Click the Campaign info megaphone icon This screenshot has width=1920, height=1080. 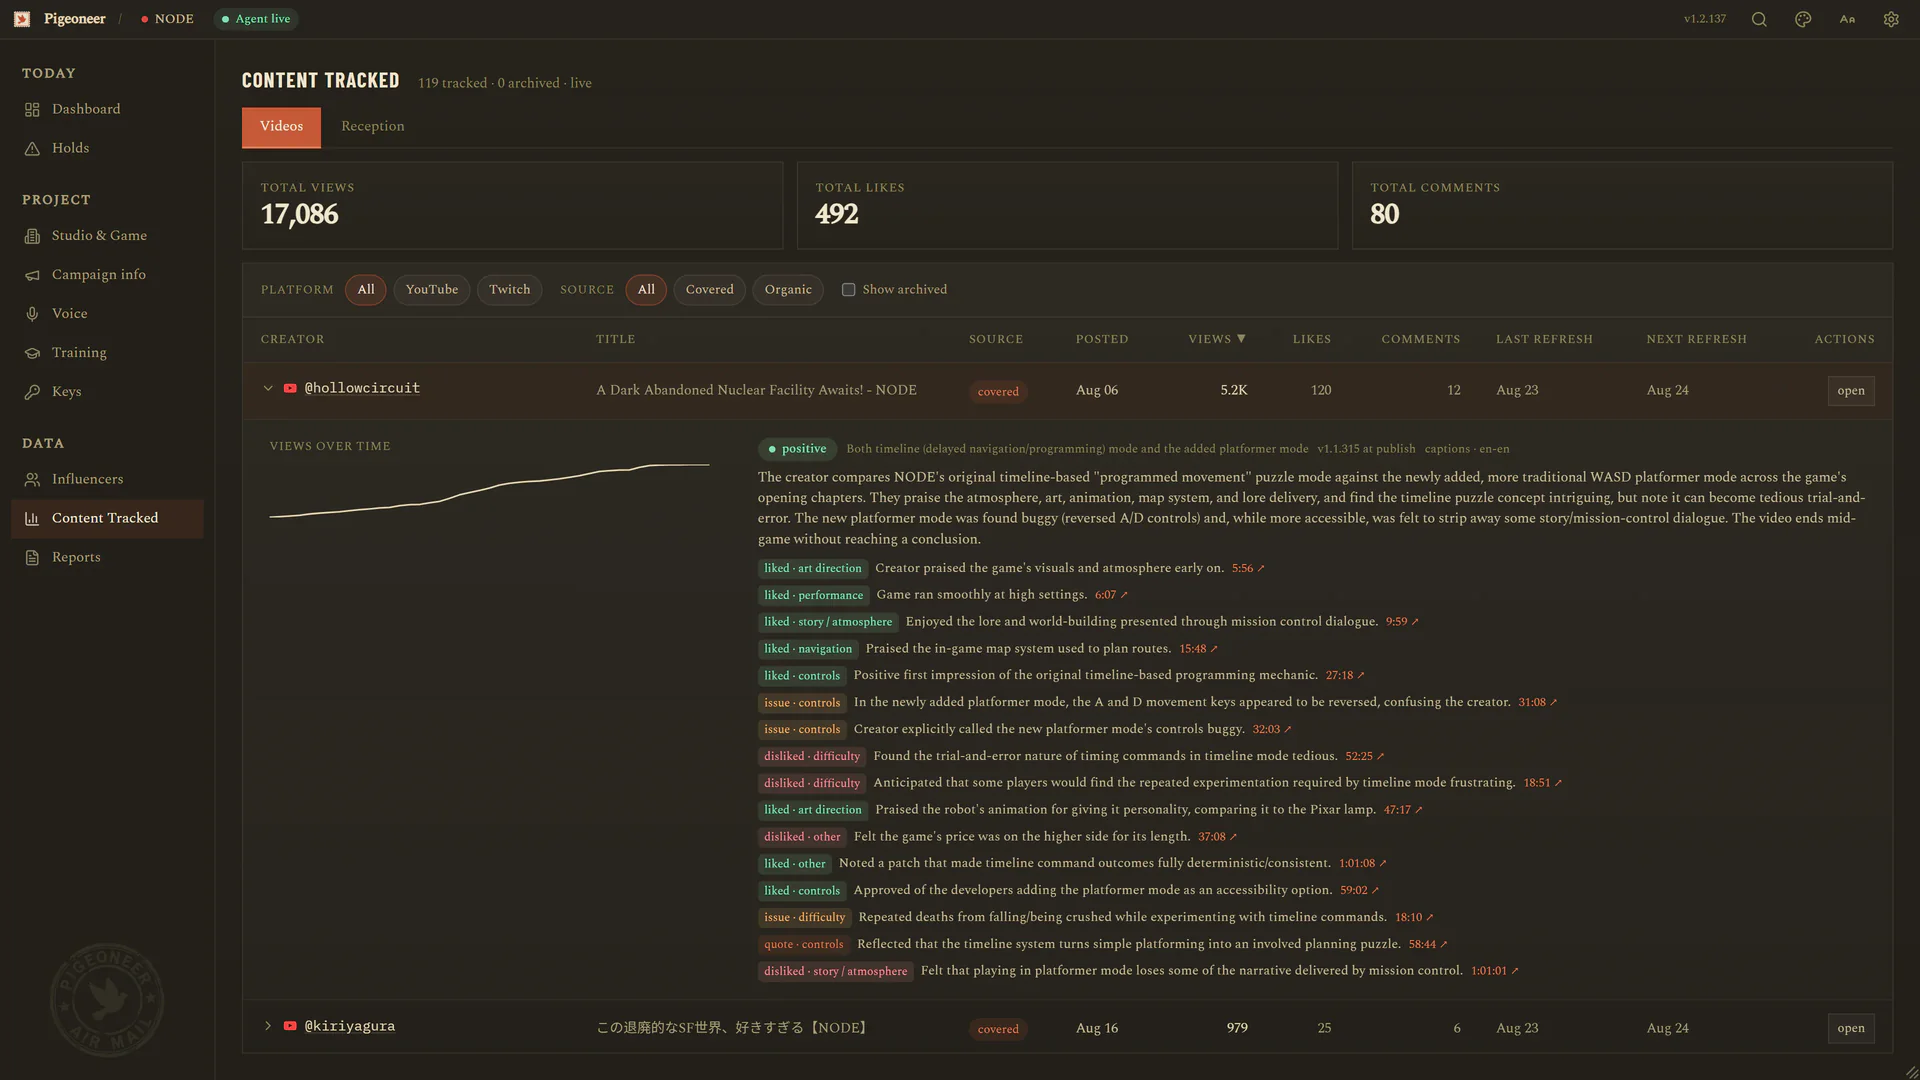point(32,275)
